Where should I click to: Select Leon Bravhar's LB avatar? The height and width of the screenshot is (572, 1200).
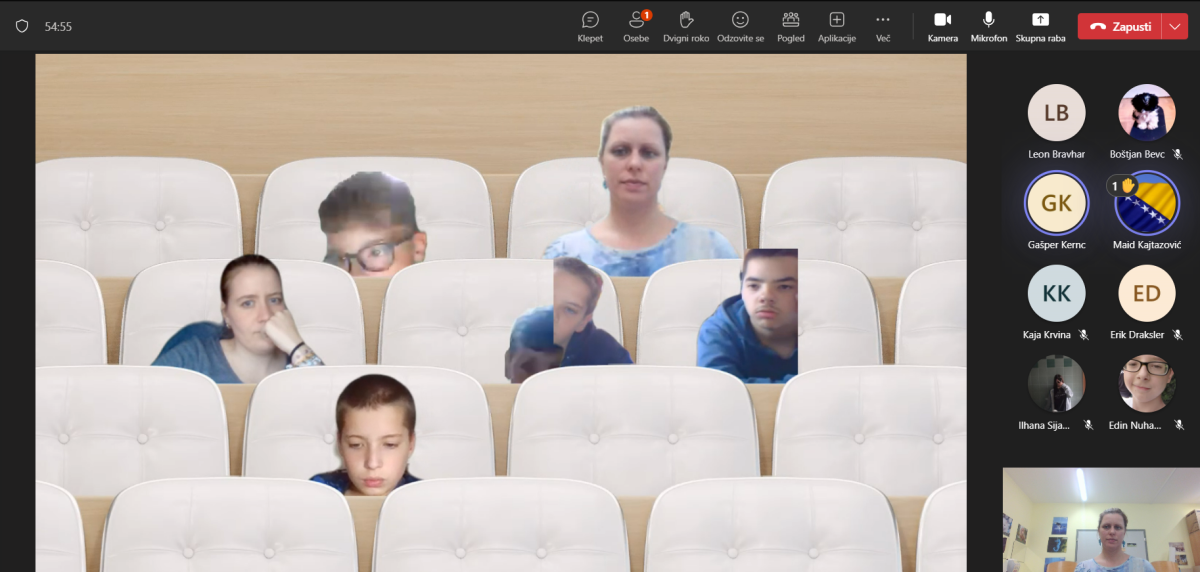[1056, 113]
